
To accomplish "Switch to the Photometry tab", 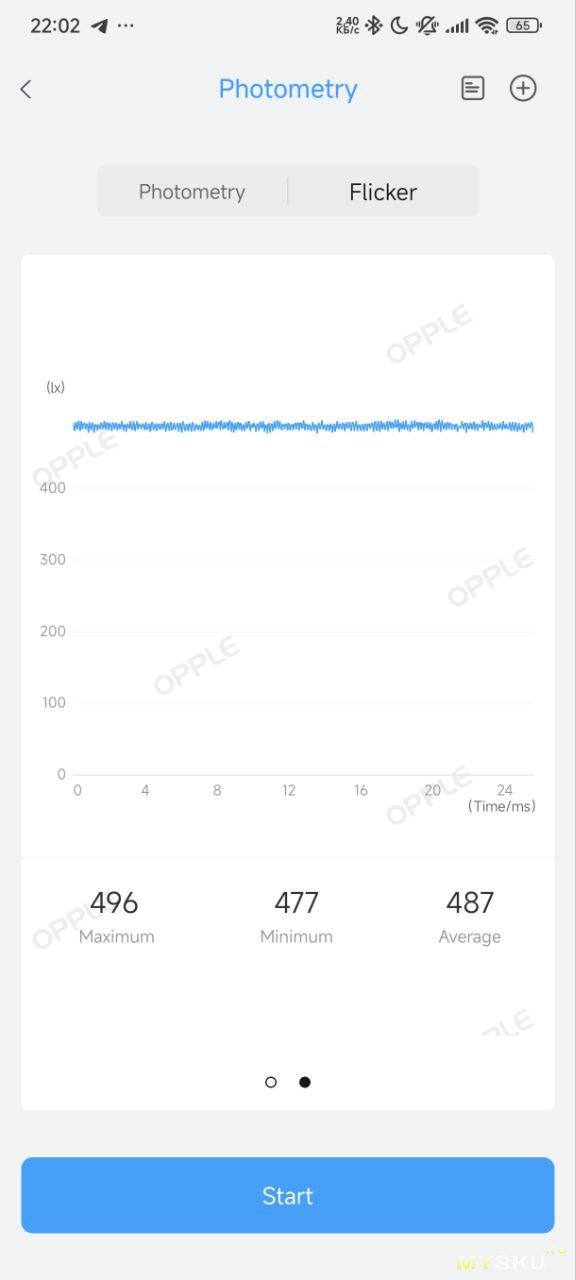I will coord(192,192).
